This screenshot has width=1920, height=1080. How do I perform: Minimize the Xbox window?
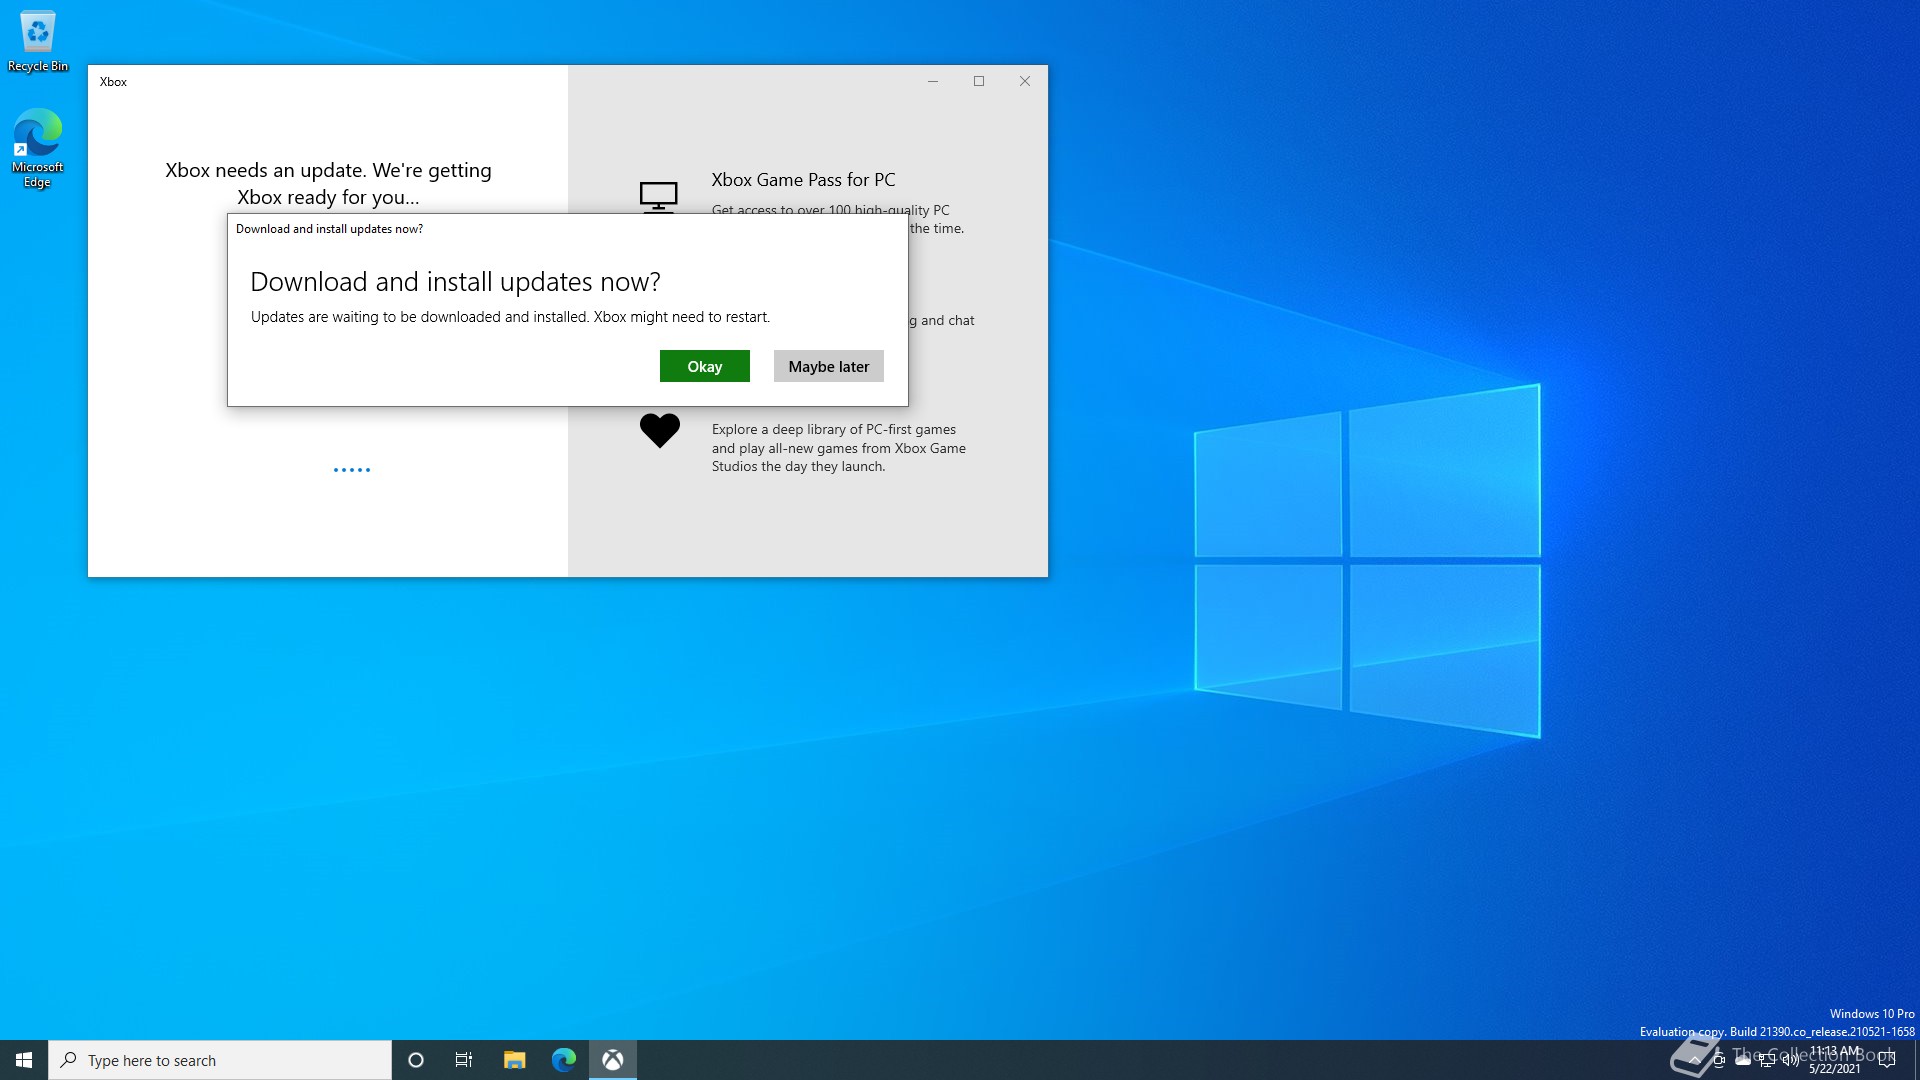pyautogui.click(x=933, y=81)
